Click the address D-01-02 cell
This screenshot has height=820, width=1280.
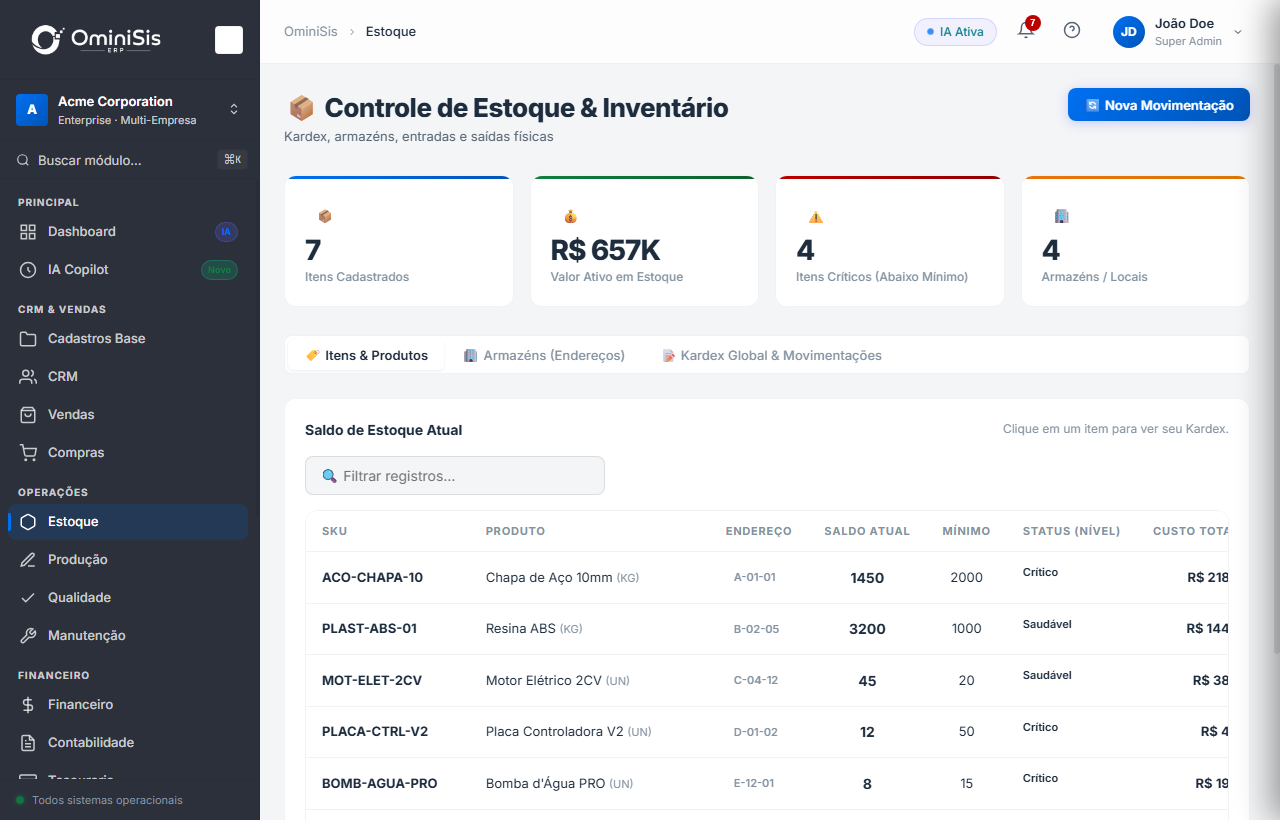[756, 732]
